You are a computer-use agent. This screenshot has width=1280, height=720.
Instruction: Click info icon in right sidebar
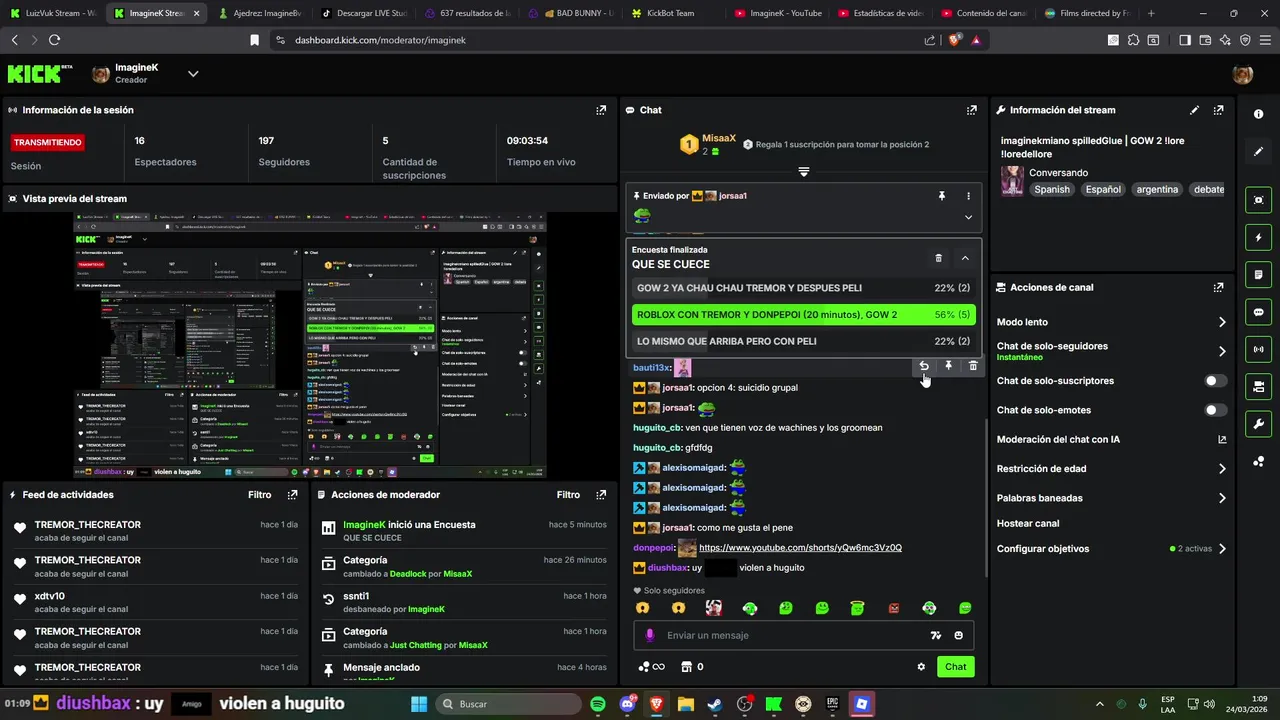(1258, 114)
